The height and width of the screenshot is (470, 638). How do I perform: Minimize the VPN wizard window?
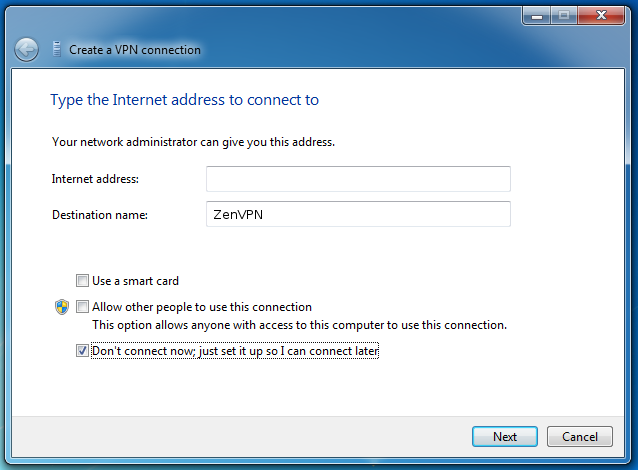click(x=537, y=16)
